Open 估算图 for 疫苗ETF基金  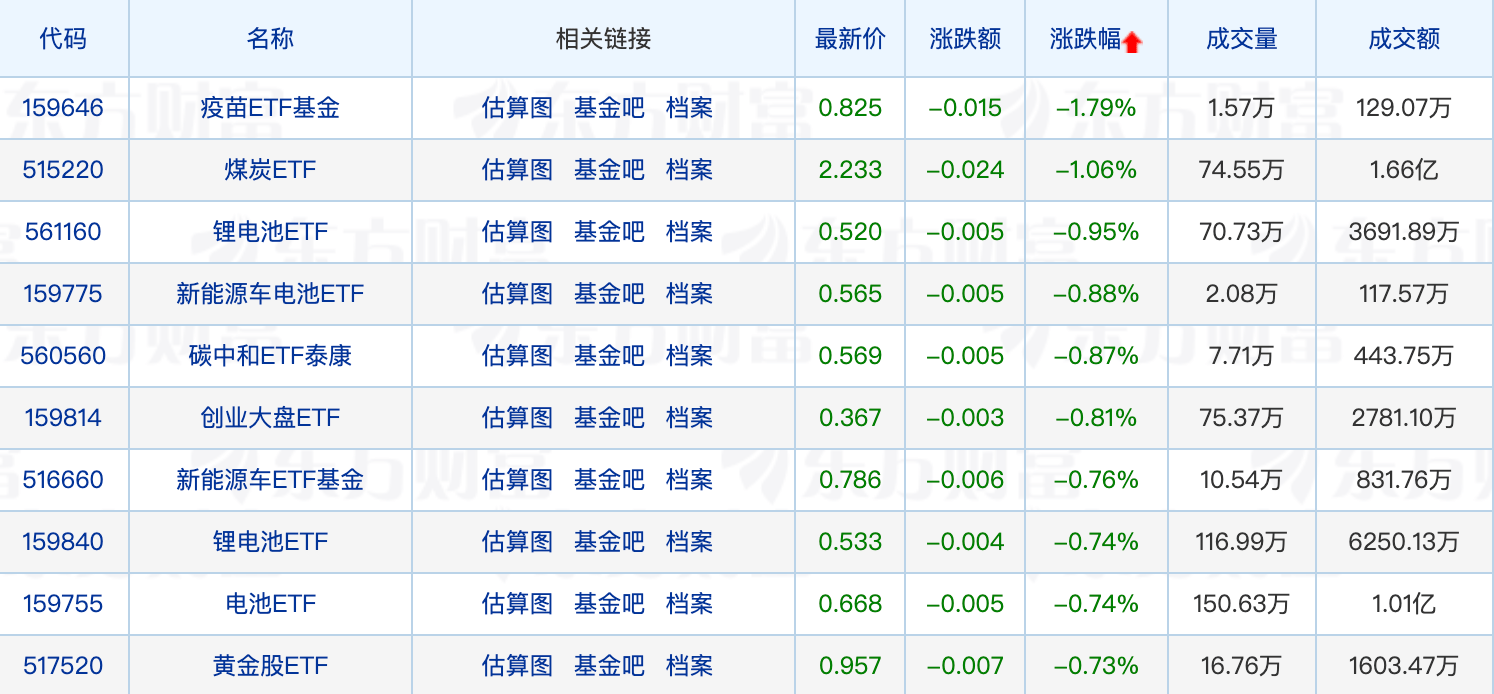(517, 108)
